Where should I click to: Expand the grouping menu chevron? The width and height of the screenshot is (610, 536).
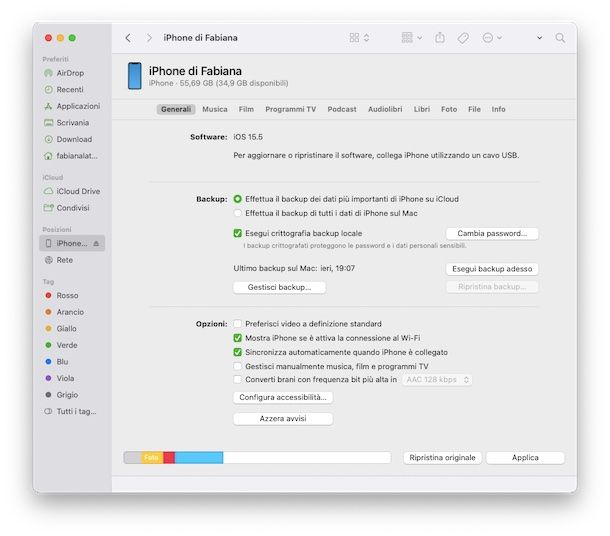[419, 38]
